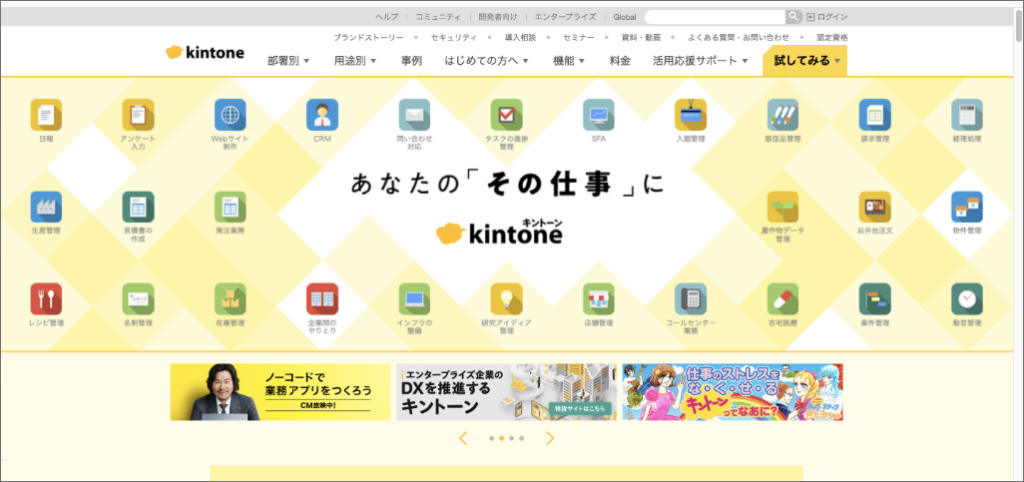Click the 見積書の作成 document icon

click(138, 207)
